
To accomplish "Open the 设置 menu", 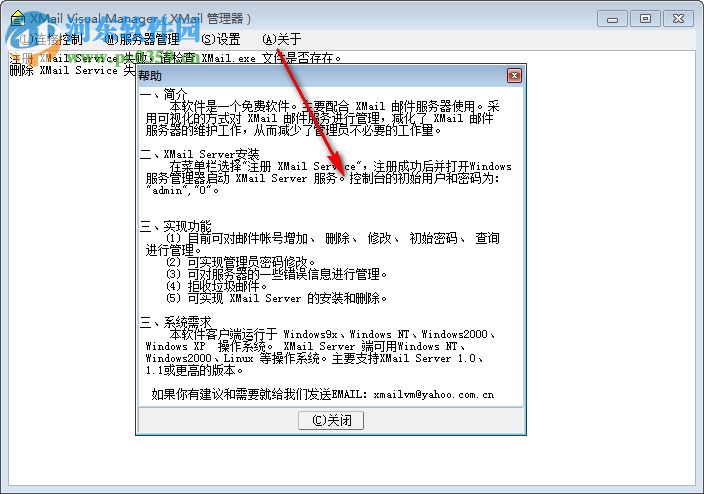I will pyautogui.click(x=221, y=40).
